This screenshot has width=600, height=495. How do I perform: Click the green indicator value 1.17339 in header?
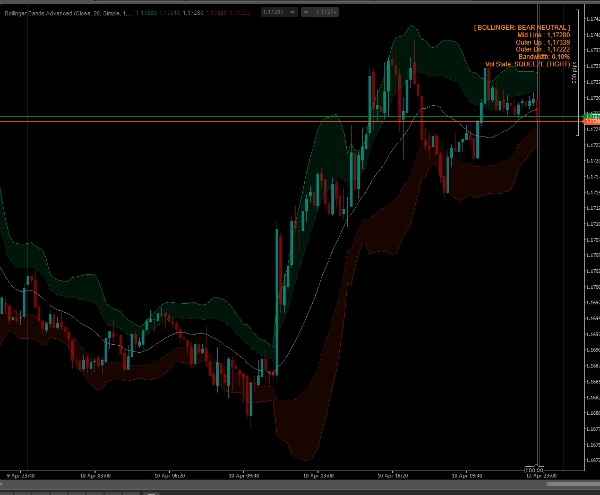point(146,13)
